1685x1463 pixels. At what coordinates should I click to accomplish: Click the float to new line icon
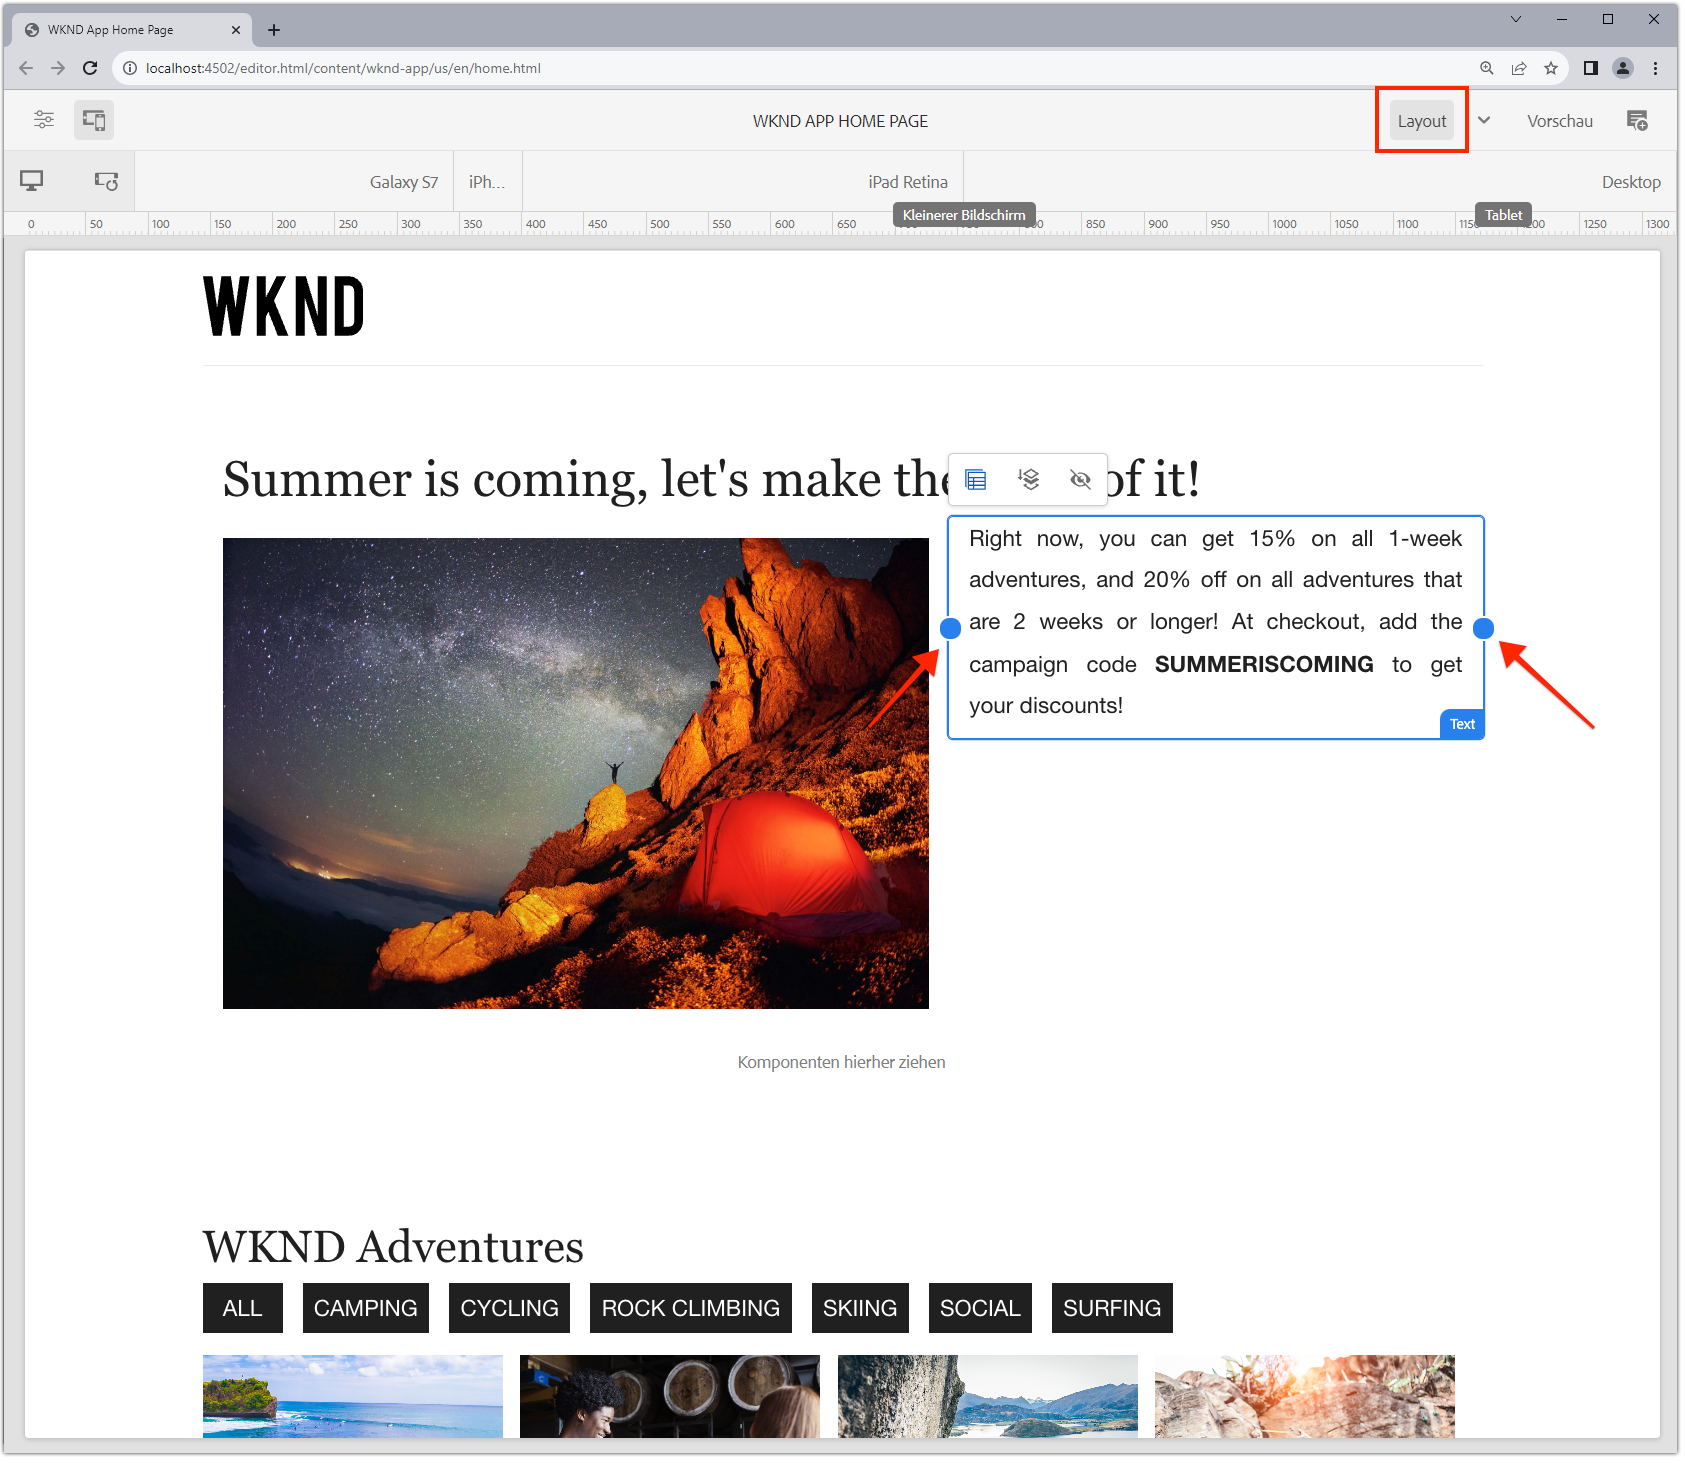click(1028, 480)
